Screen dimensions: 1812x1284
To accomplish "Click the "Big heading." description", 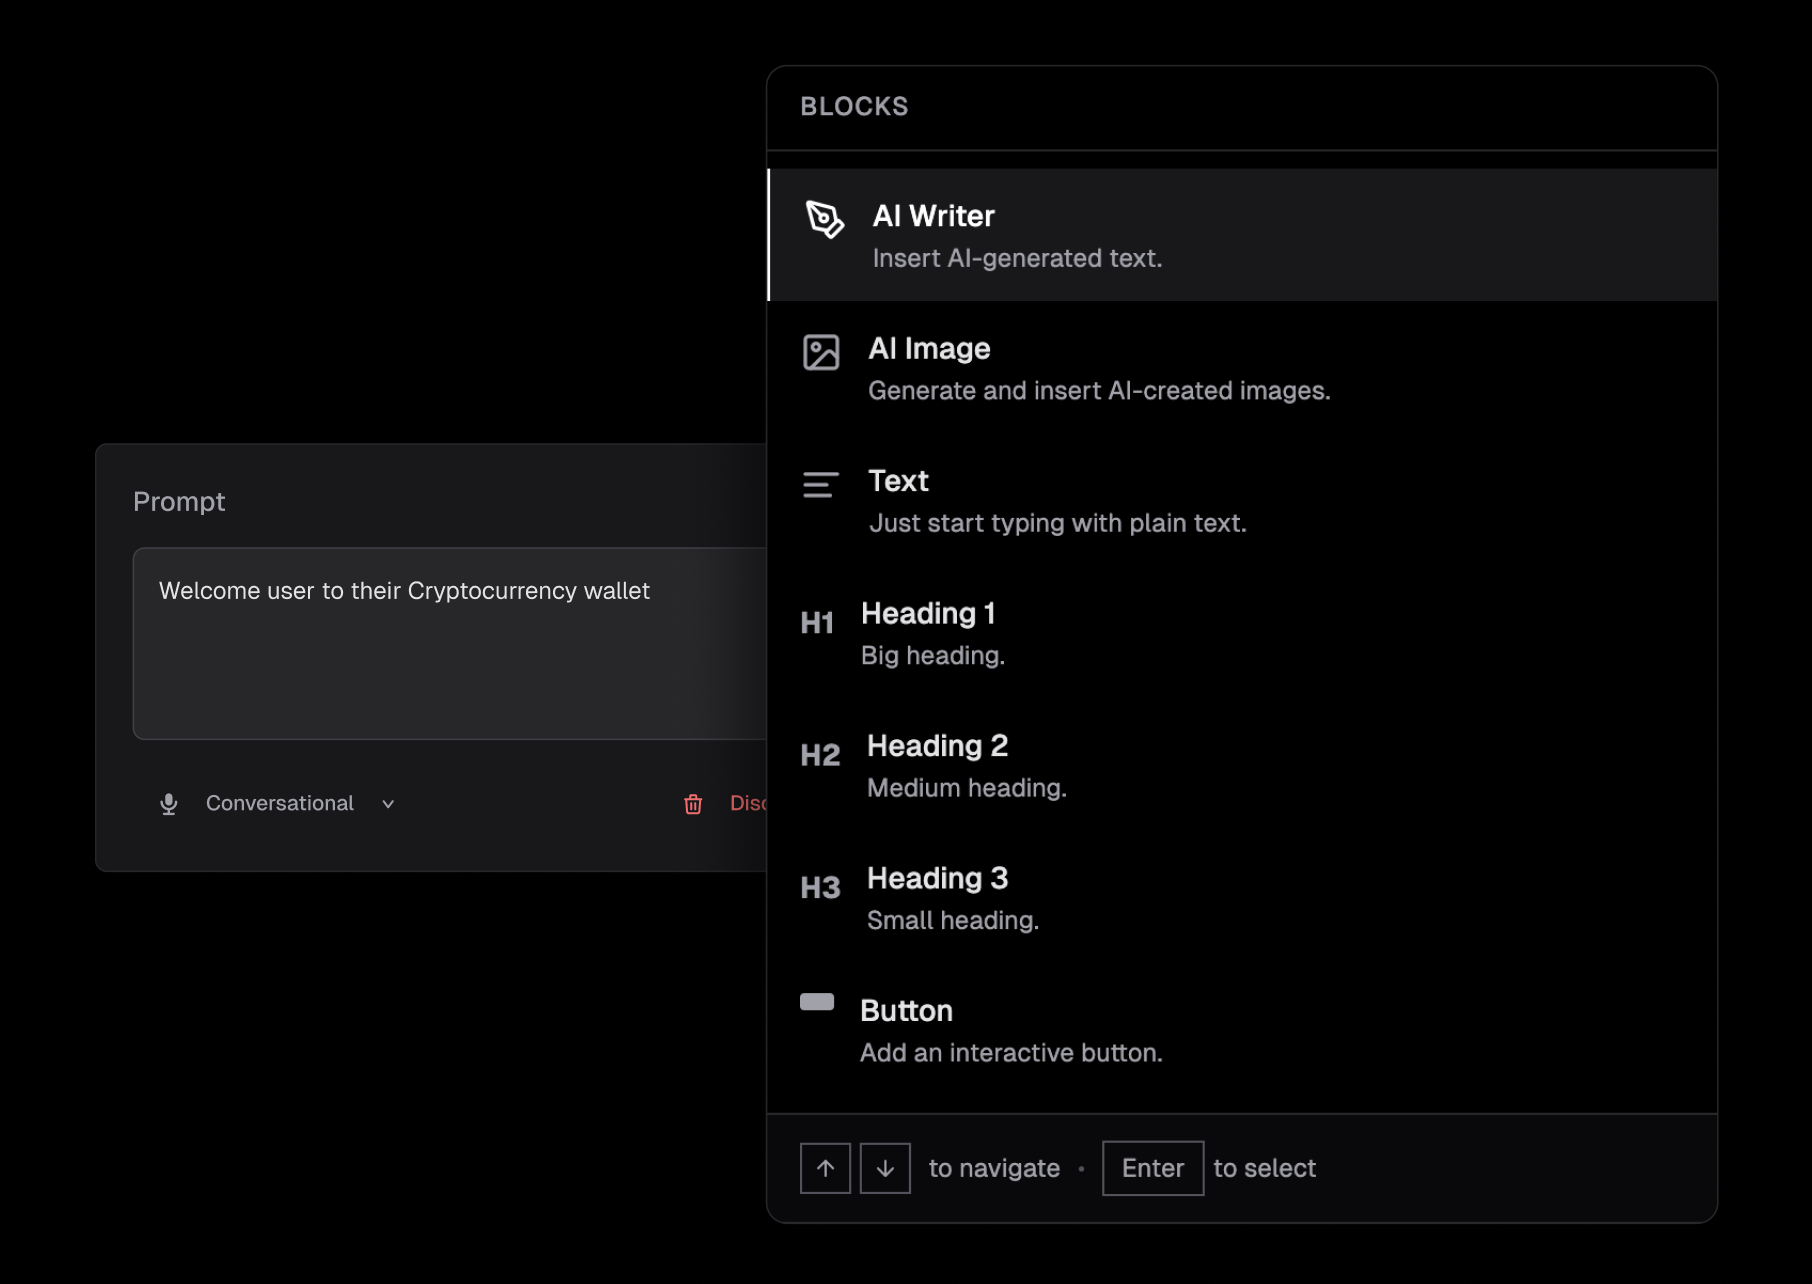I will click(x=932, y=655).
